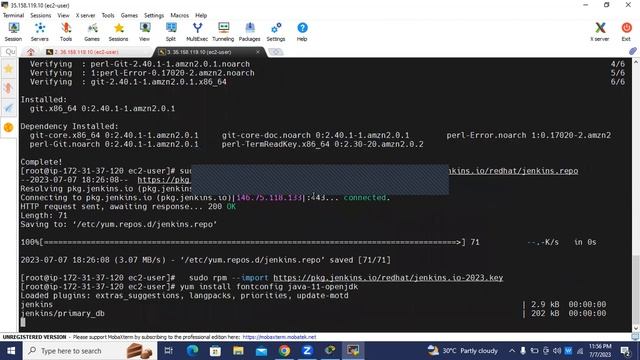Open Zoom from the taskbar
Image resolution: width=640 pixels, height=360 pixels.
click(x=307, y=351)
